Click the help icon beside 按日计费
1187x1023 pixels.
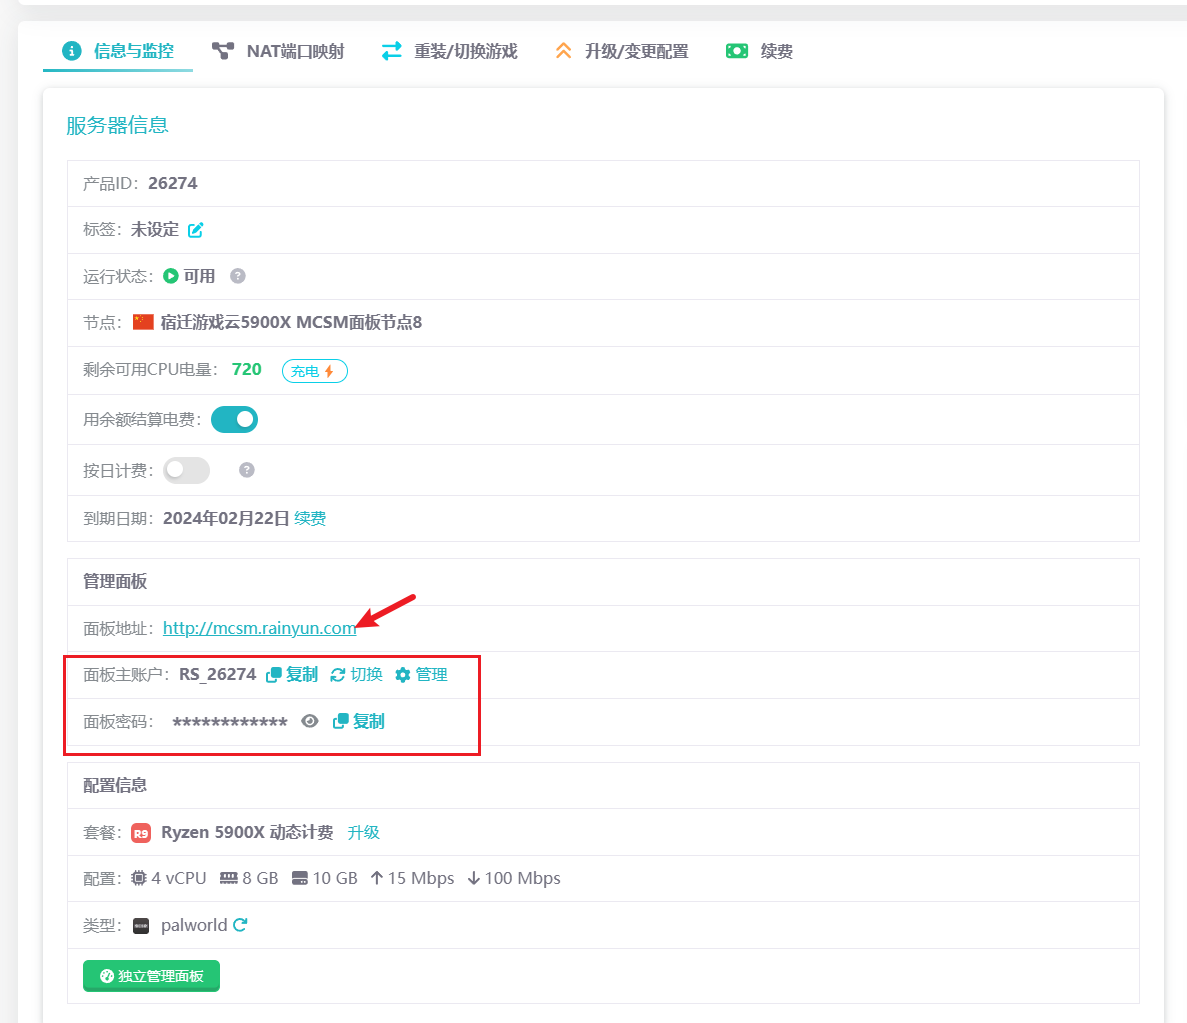pyautogui.click(x=247, y=470)
